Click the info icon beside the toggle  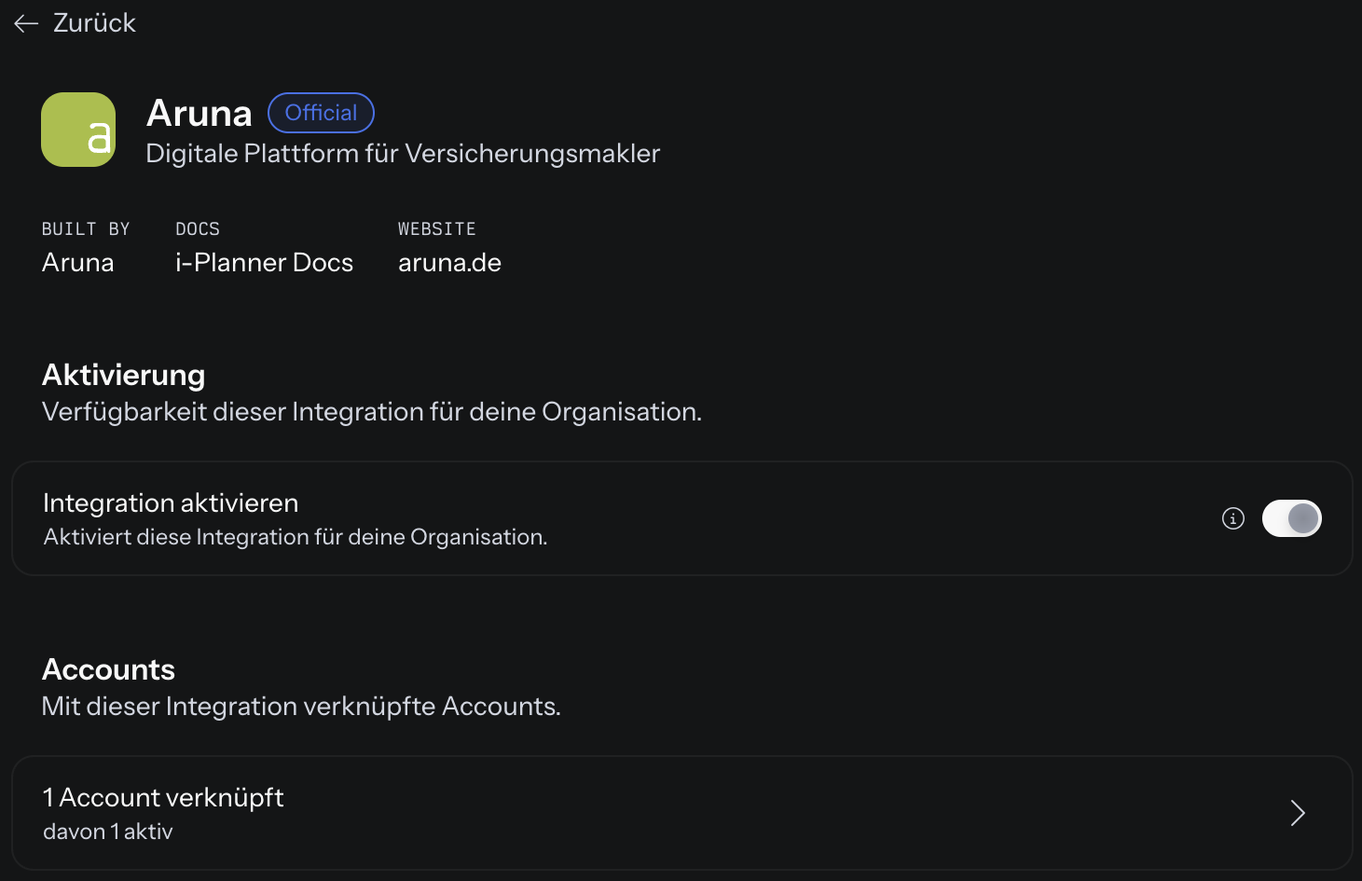click(1233, 518)
